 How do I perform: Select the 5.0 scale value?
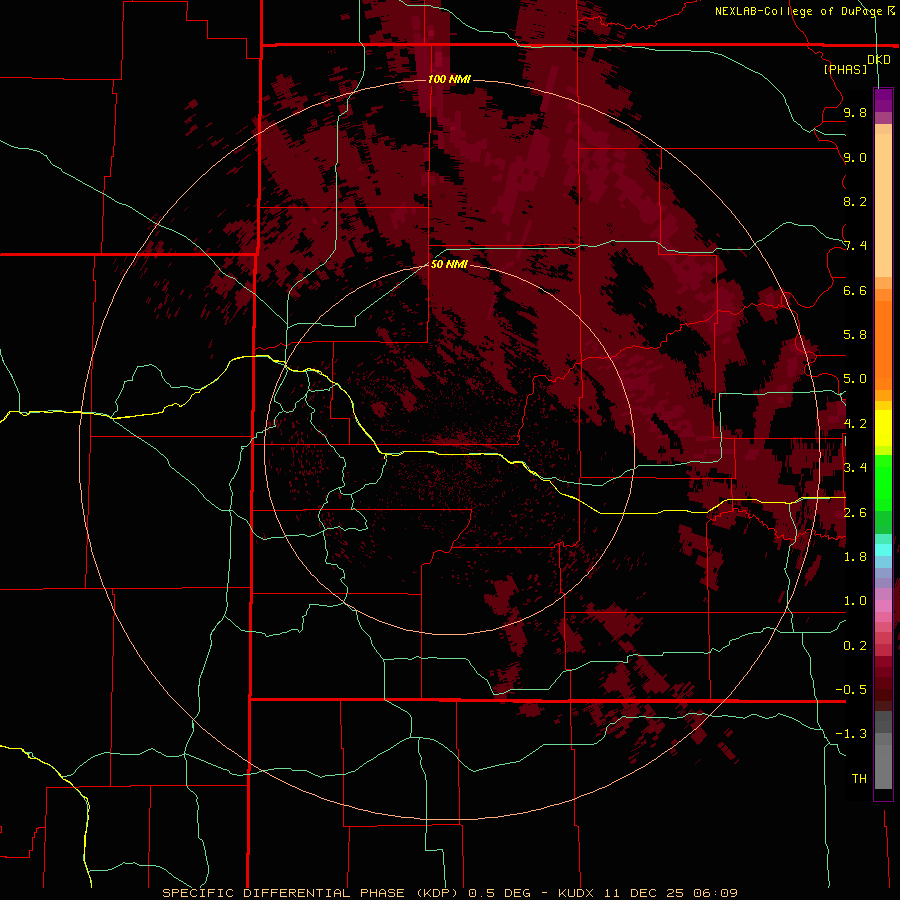point(855,379)
